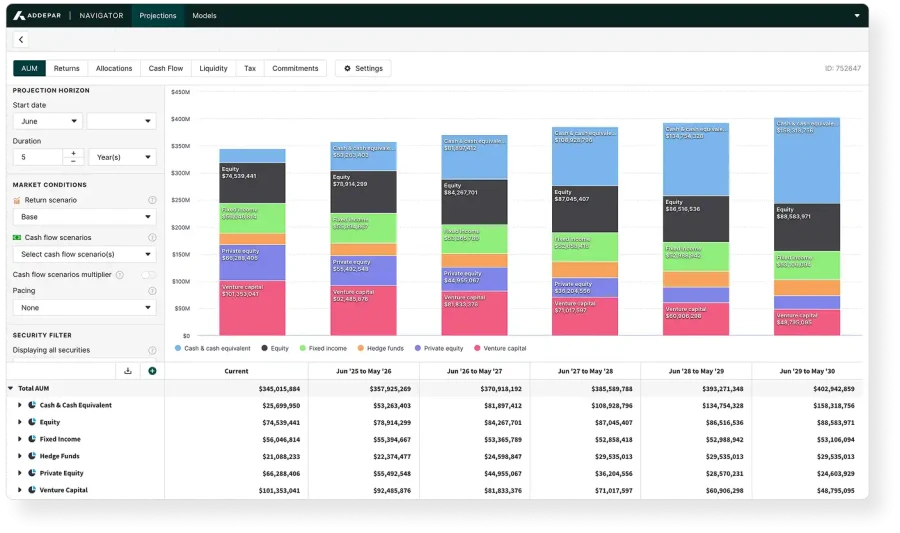Toggle Equity series in chart legend
The image size is (900, 533).
click(x=275, y=348)
